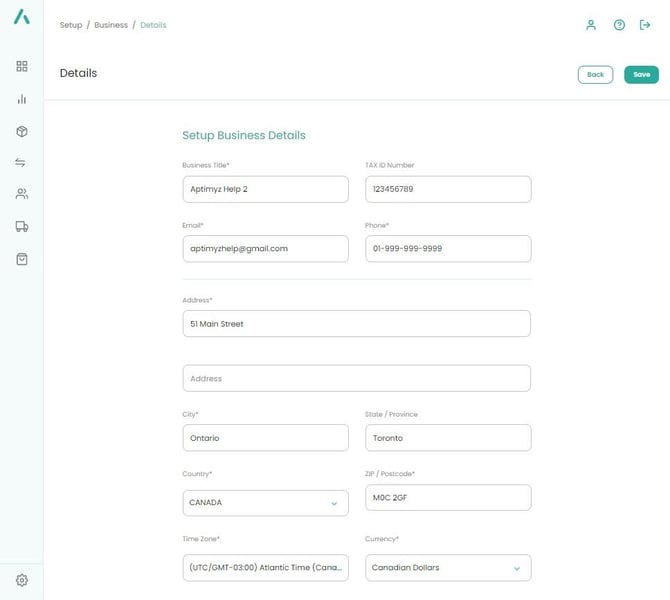Open the transfer arrows icon in sidebar
670x600 pixels.
pos(21,162)
